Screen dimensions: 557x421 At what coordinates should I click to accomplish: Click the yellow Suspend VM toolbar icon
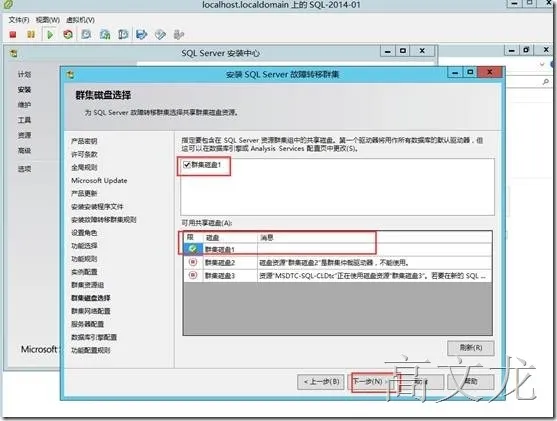coord(31,34)
